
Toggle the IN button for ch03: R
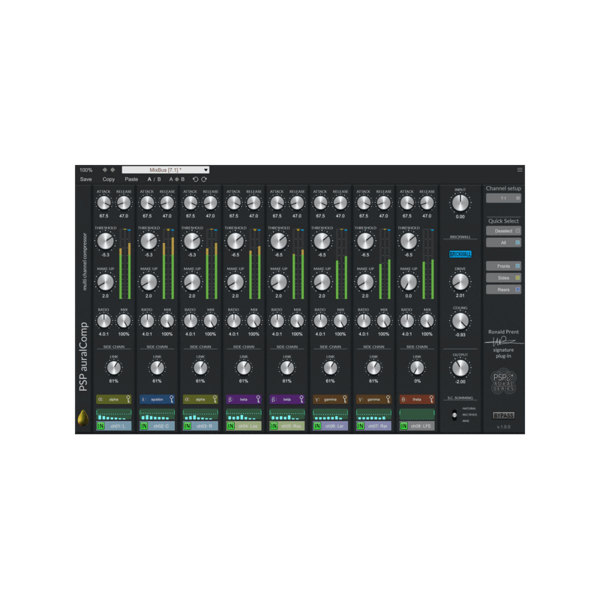pos(187,426)
